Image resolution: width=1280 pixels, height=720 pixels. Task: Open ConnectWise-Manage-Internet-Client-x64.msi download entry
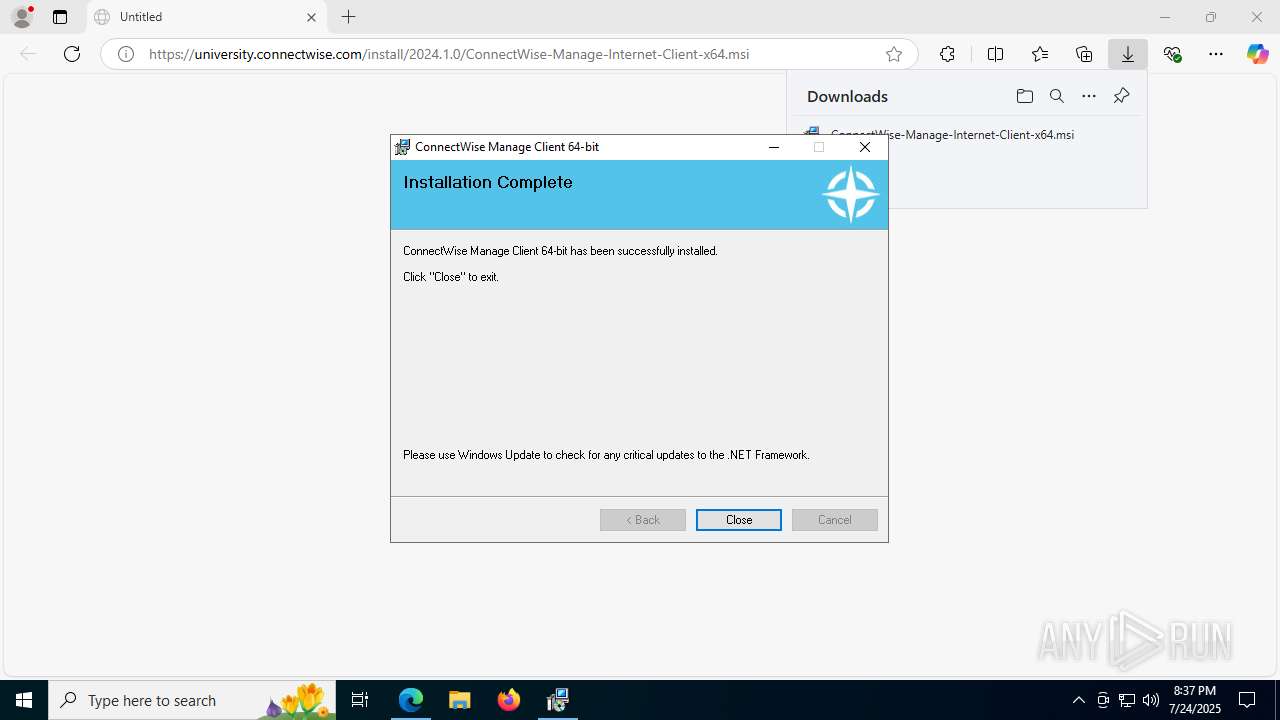pos(952,134)
